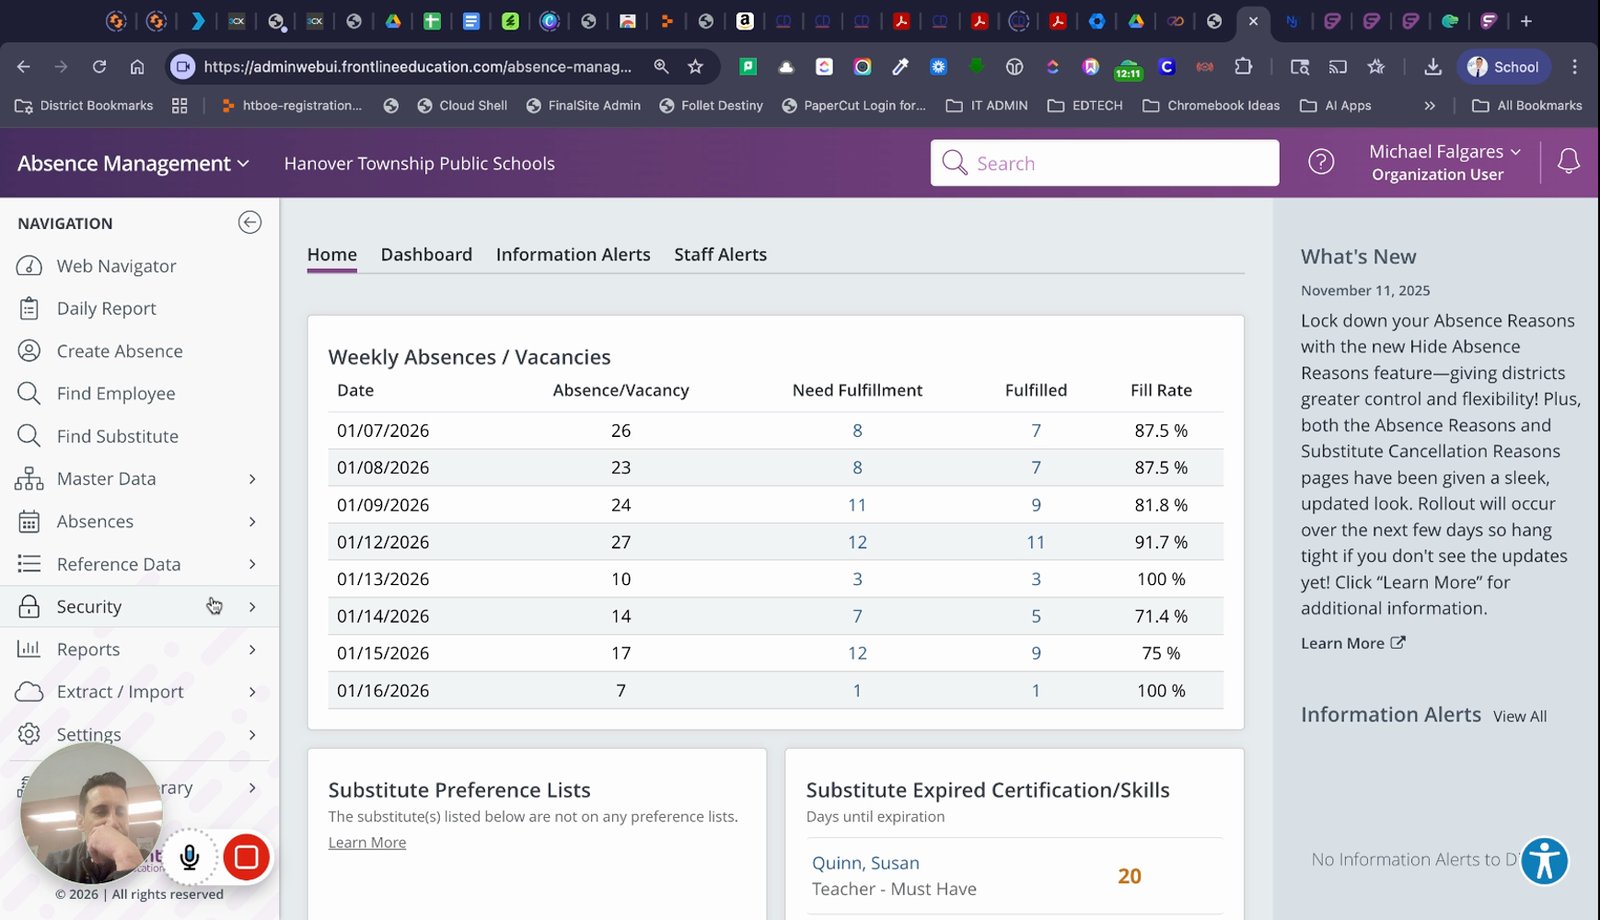Viewport: 1600px width, 920px height.
Task: Expand the Security menu
Action: pos(139,607)
